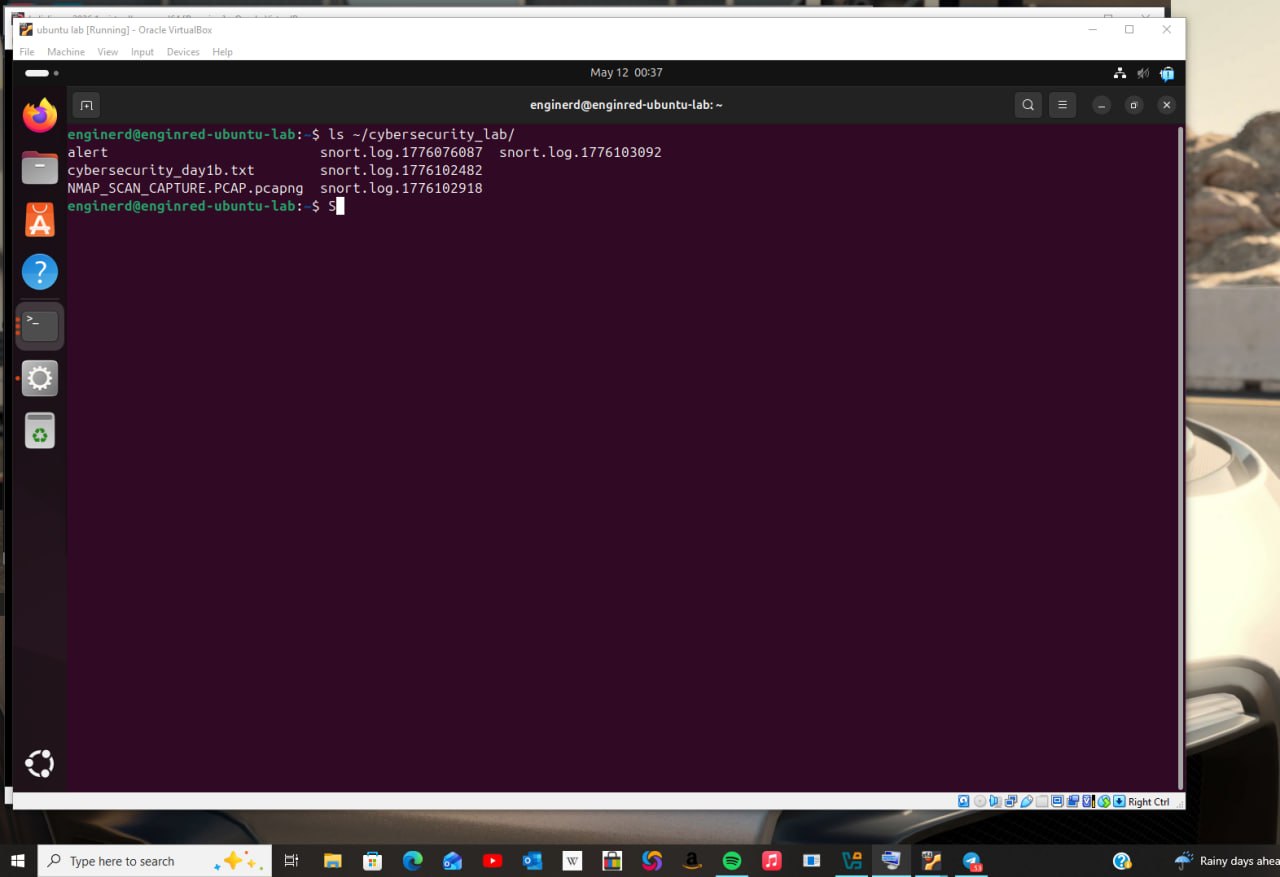Open File Explorer from the Windows taskbar
Screen dimensions: 1280x877
(x=332, y=860)
